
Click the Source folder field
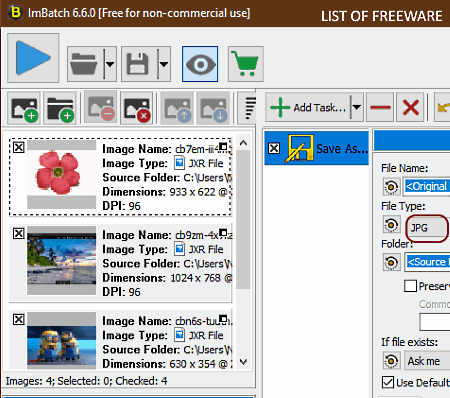coord(428,262)
